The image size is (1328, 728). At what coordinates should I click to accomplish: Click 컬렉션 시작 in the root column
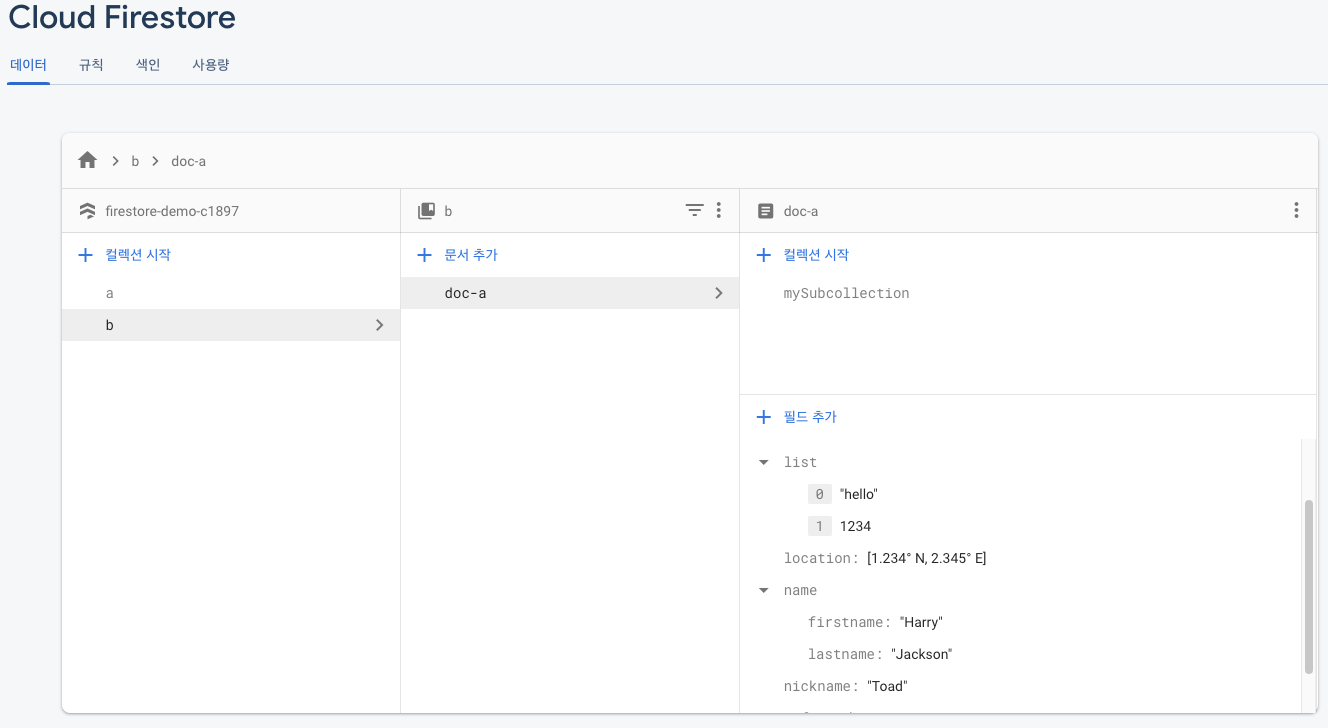tap(138, 255)
